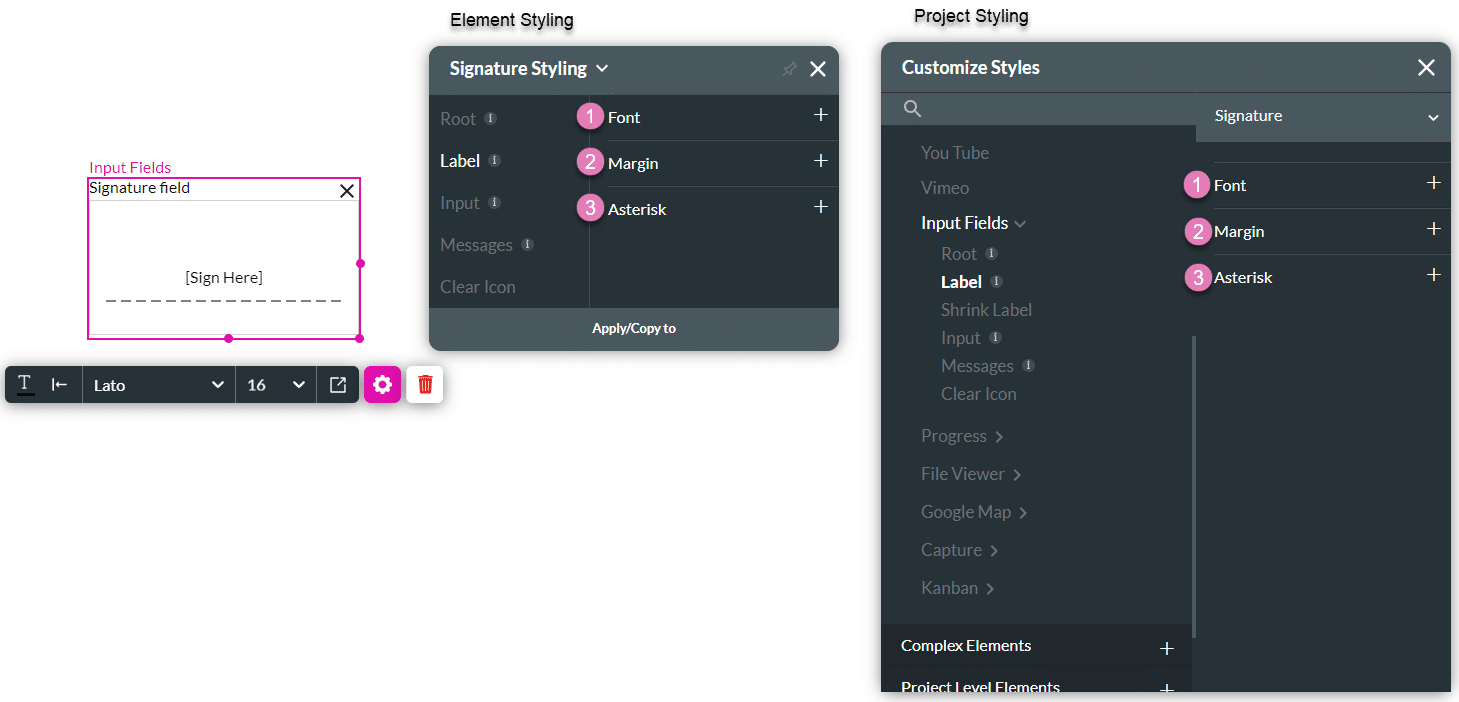Open settings with the pink gear icon
This screenshot has height=702, width=1459.
click(382, 385)
